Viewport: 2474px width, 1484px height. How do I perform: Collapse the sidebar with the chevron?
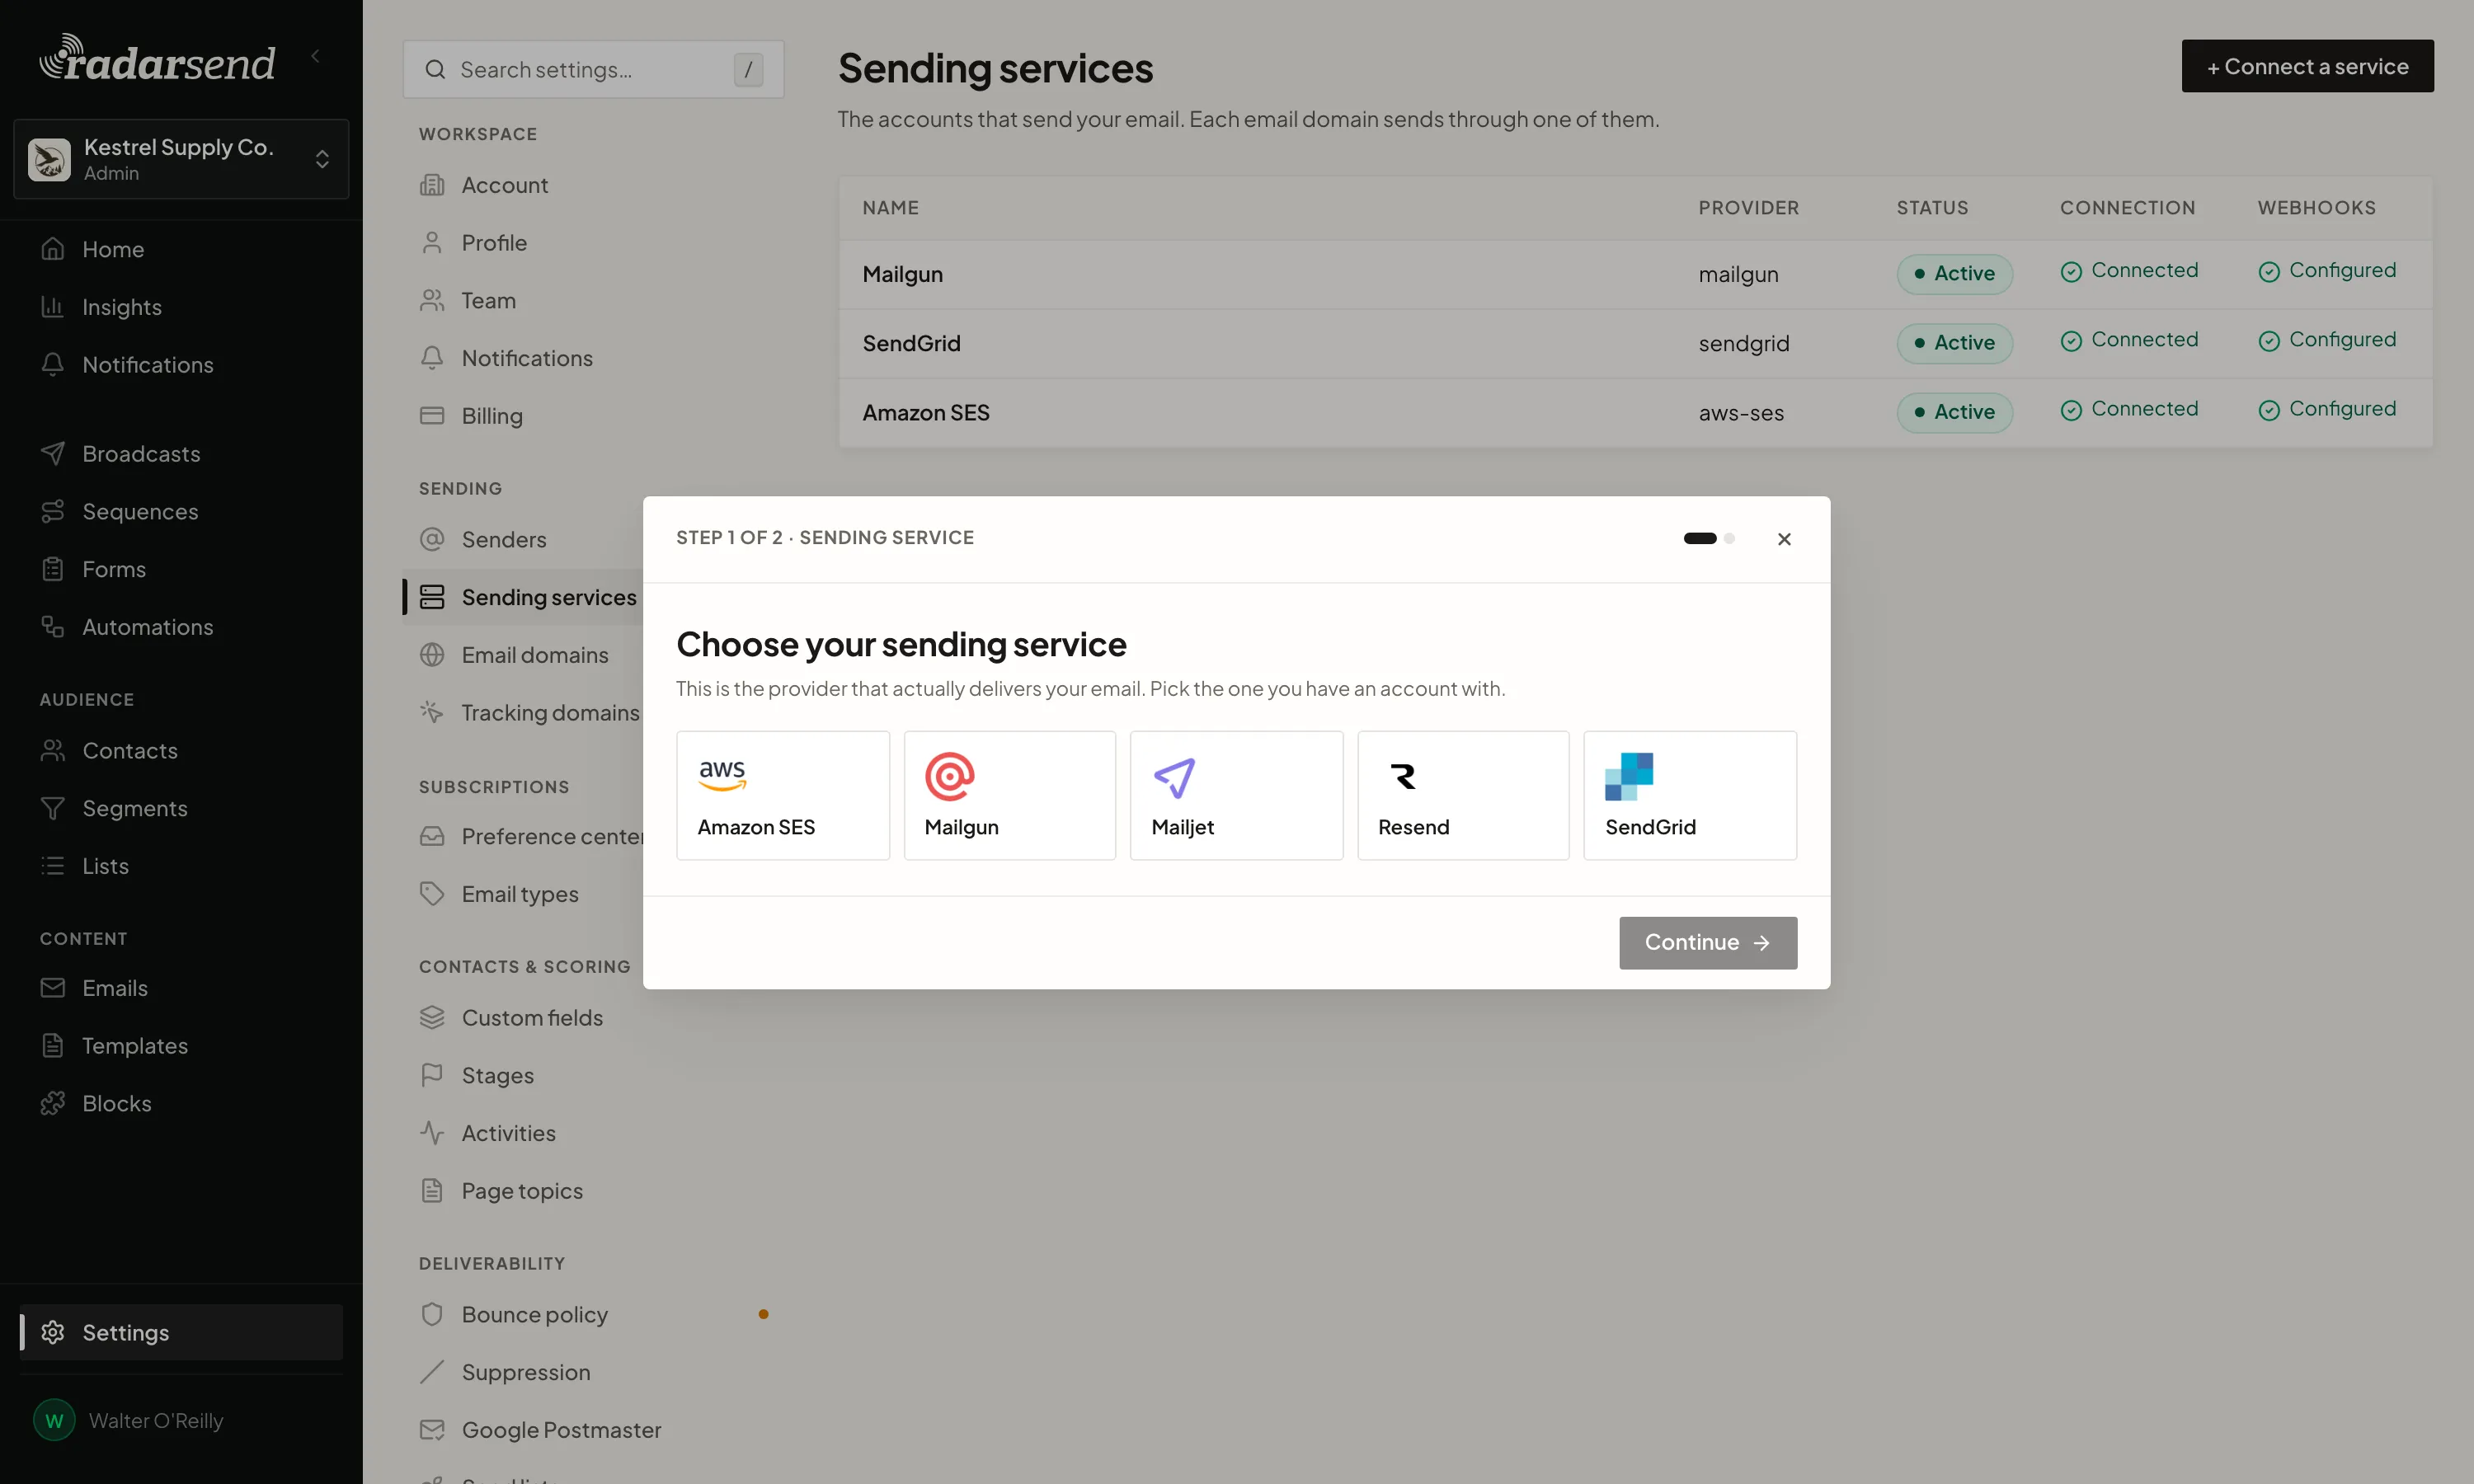pos(316,56)
